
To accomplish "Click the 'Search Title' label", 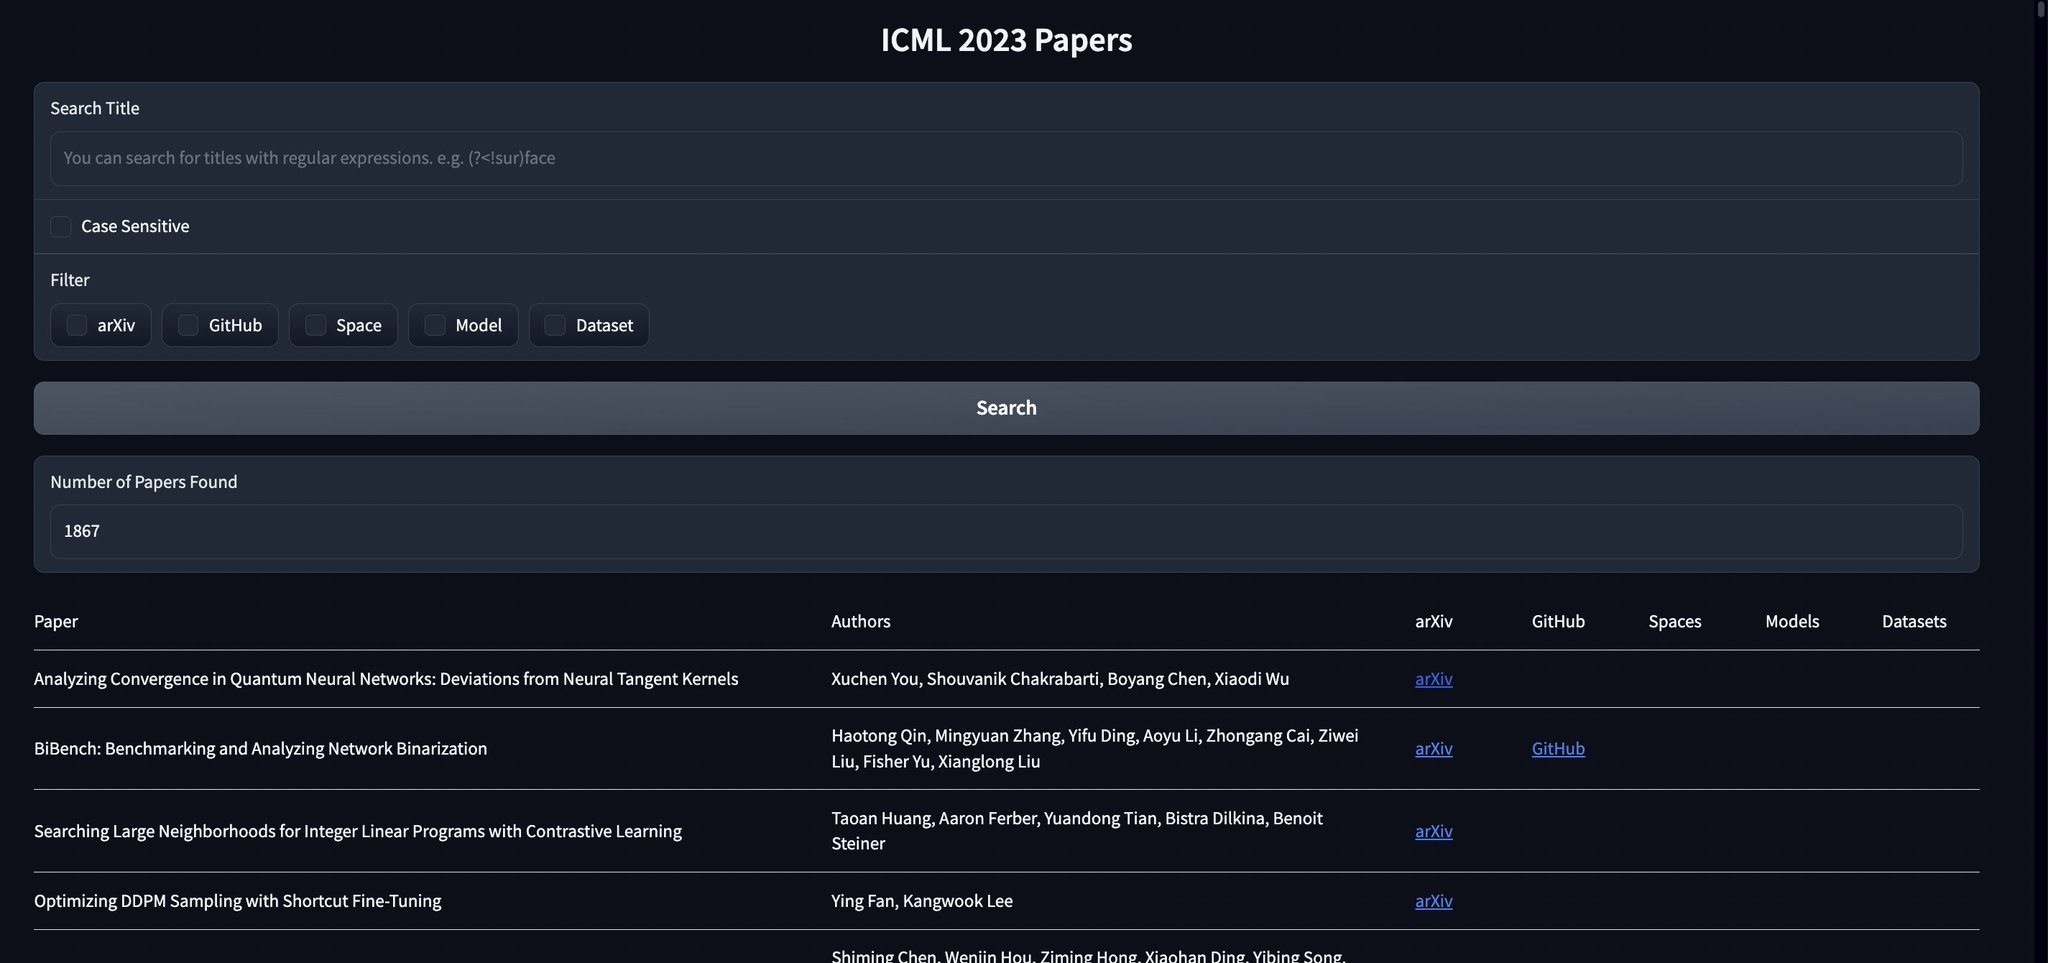I will click(95, 108).
